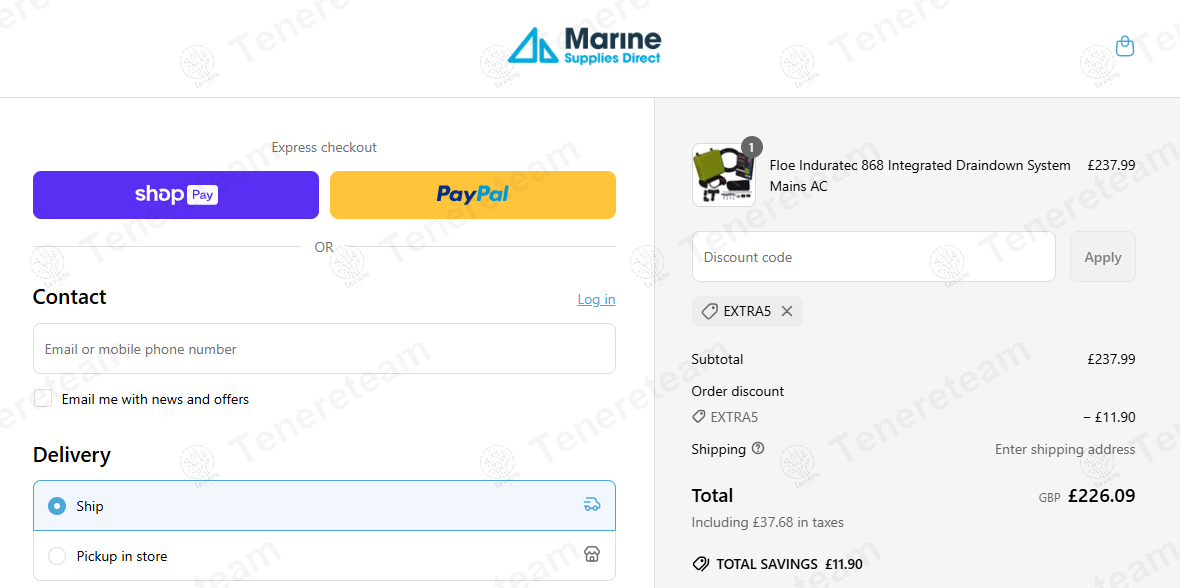
Task: Click the Floe Induratec 868 product title
Action: point(920,175)
